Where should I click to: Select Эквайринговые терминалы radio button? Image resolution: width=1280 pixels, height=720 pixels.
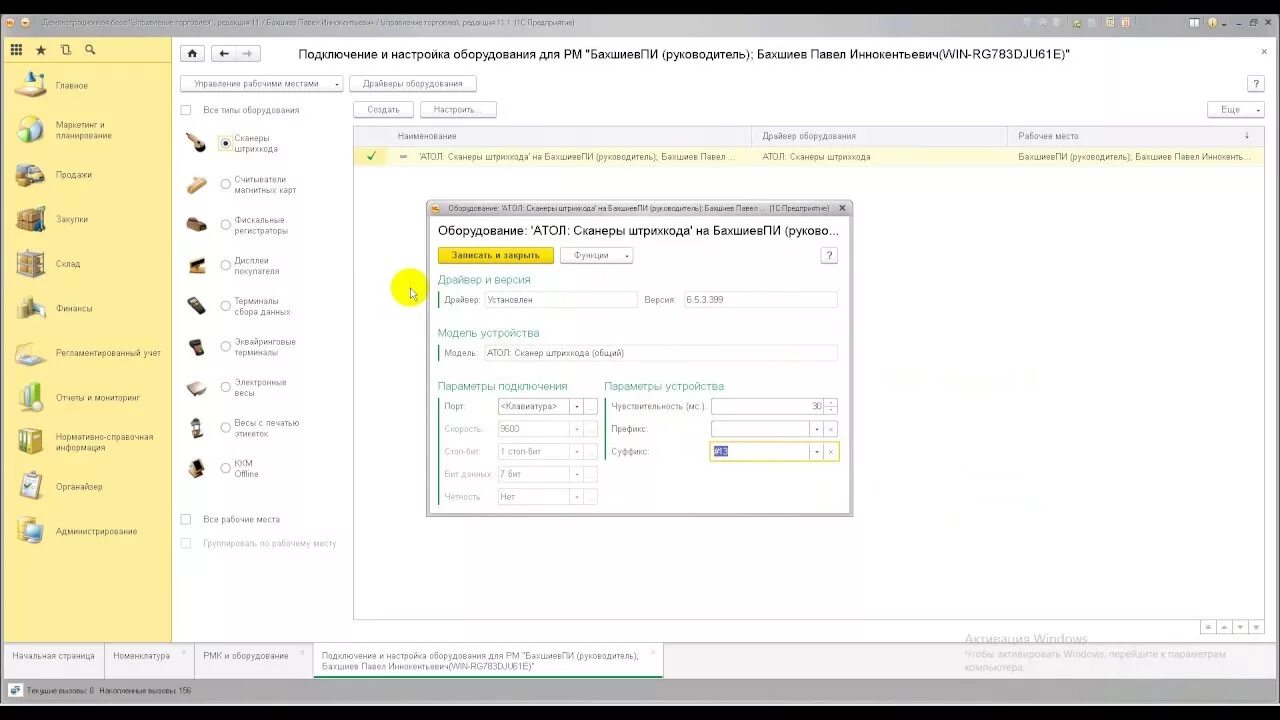tap(226, 347)
